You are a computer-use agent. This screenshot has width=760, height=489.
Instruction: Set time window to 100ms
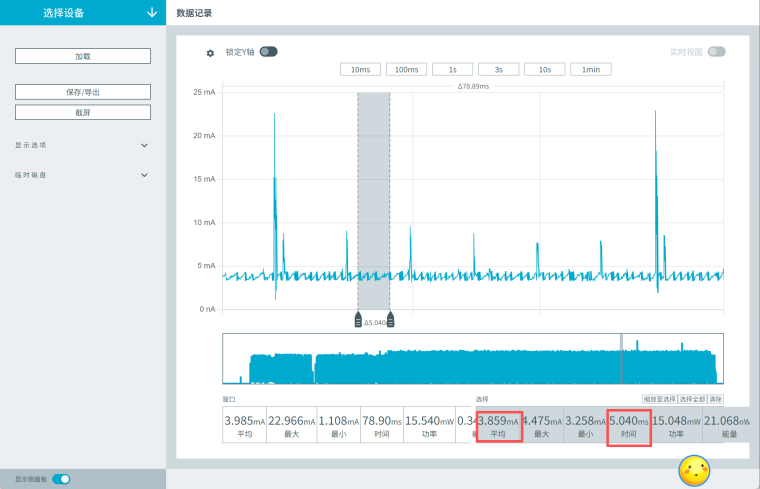(x=406, y=69)
